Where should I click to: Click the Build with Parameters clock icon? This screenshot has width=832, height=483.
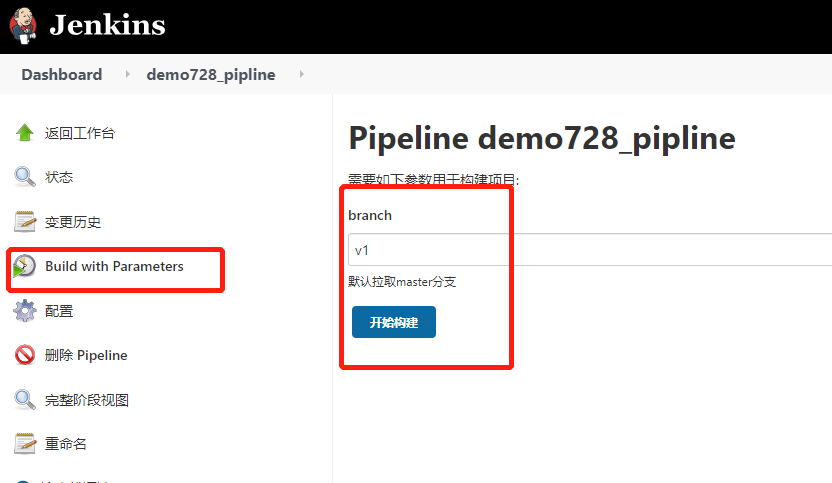click(24, 266)
